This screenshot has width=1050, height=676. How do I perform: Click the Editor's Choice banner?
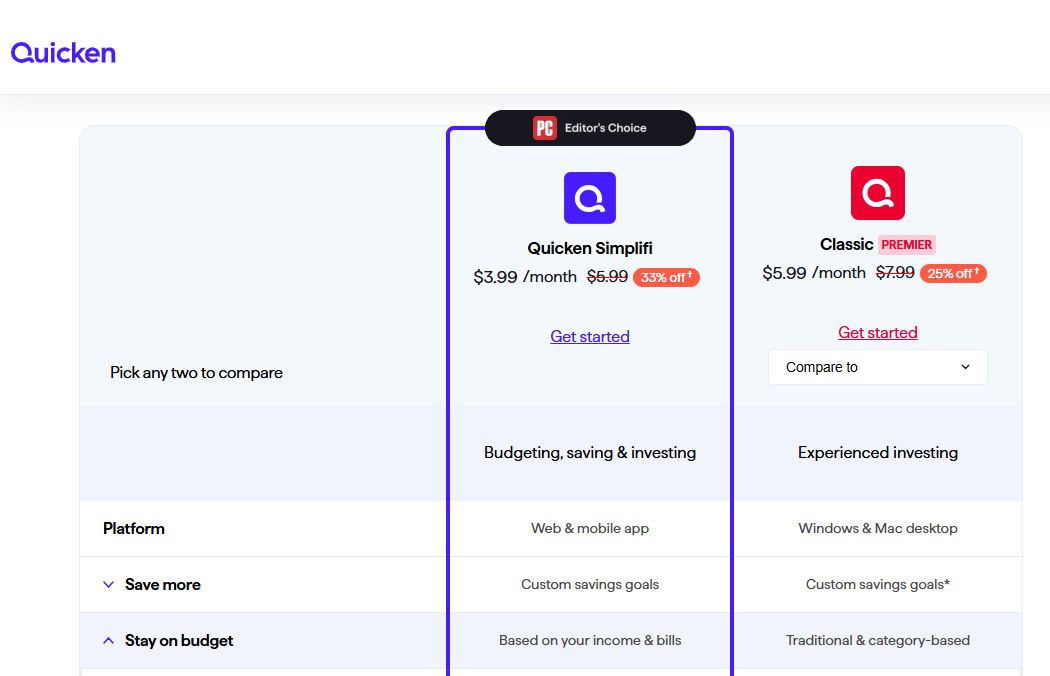coord(590,128)
